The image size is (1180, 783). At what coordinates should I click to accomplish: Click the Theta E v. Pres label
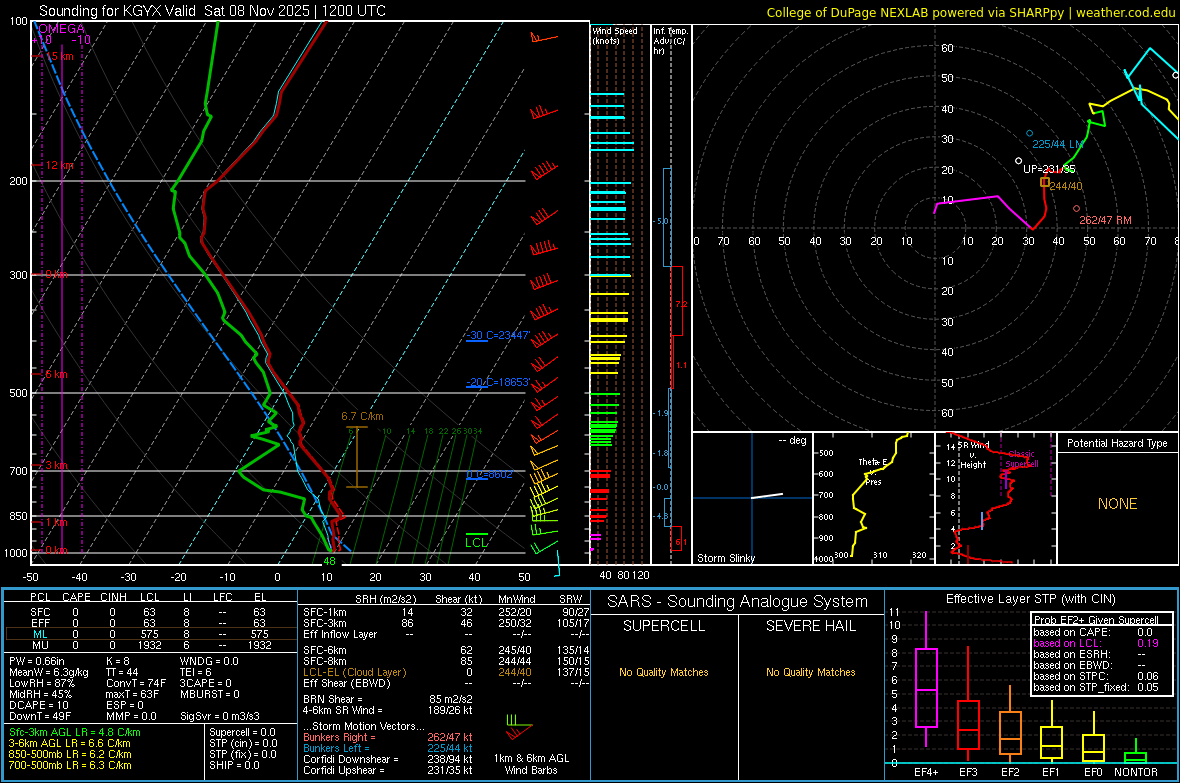(872, 471)
